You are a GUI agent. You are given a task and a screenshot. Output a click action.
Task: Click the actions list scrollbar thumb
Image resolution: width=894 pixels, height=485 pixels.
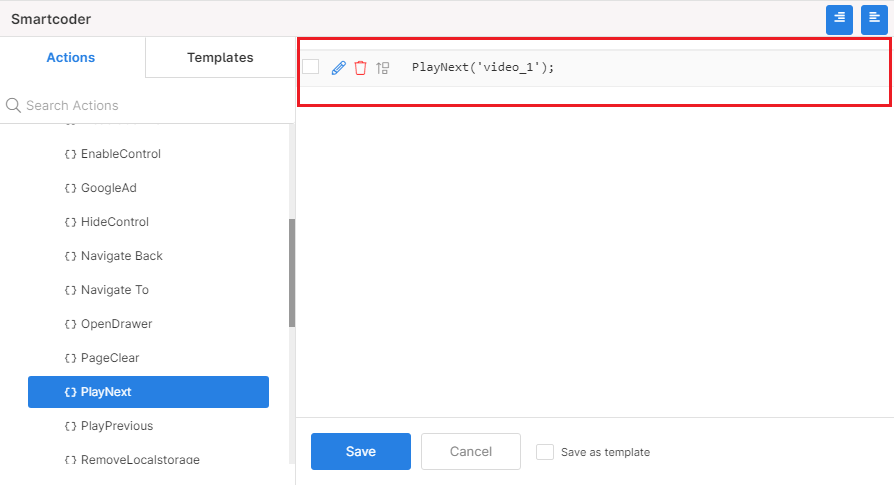(292, 272)
